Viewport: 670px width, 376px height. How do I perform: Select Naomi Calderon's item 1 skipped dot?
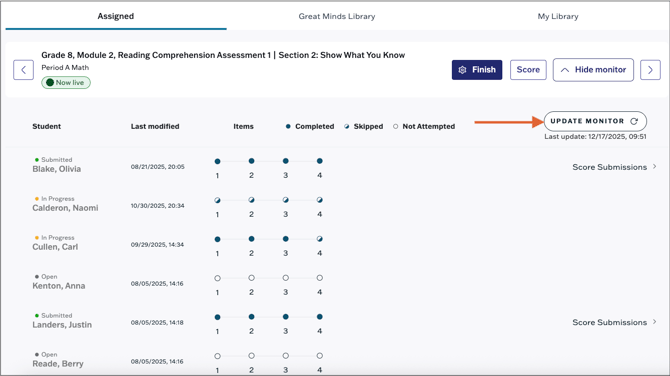[217, 200]
